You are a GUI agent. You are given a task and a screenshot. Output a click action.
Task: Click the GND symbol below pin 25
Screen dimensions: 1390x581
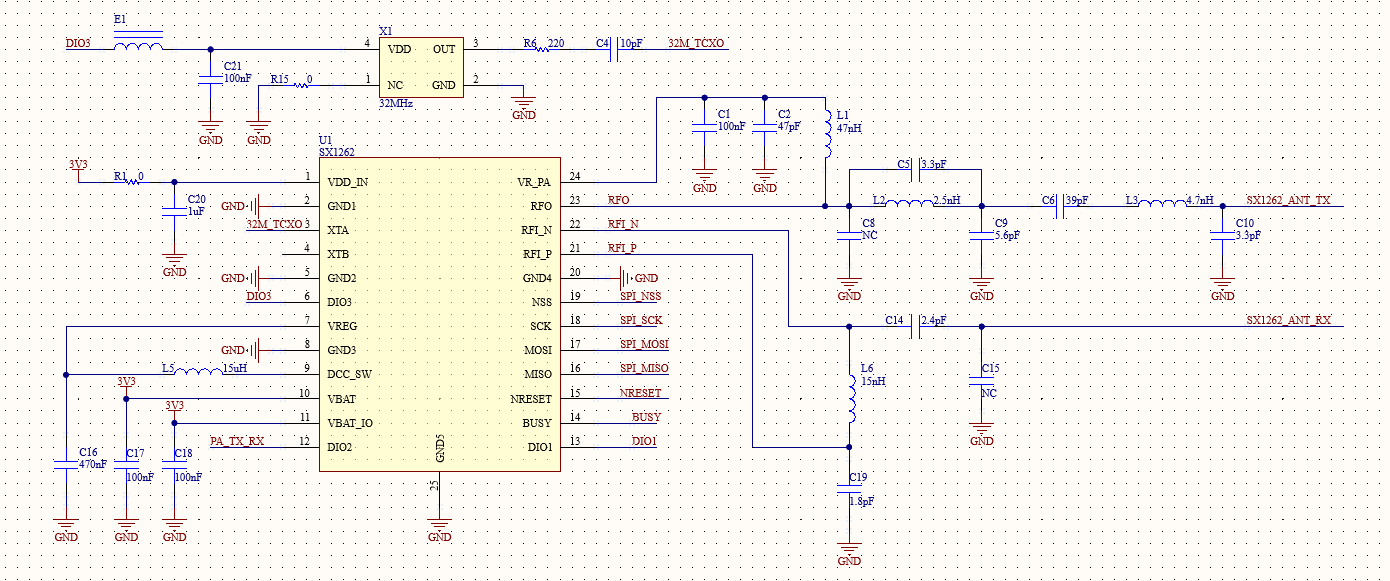[439, 531]
